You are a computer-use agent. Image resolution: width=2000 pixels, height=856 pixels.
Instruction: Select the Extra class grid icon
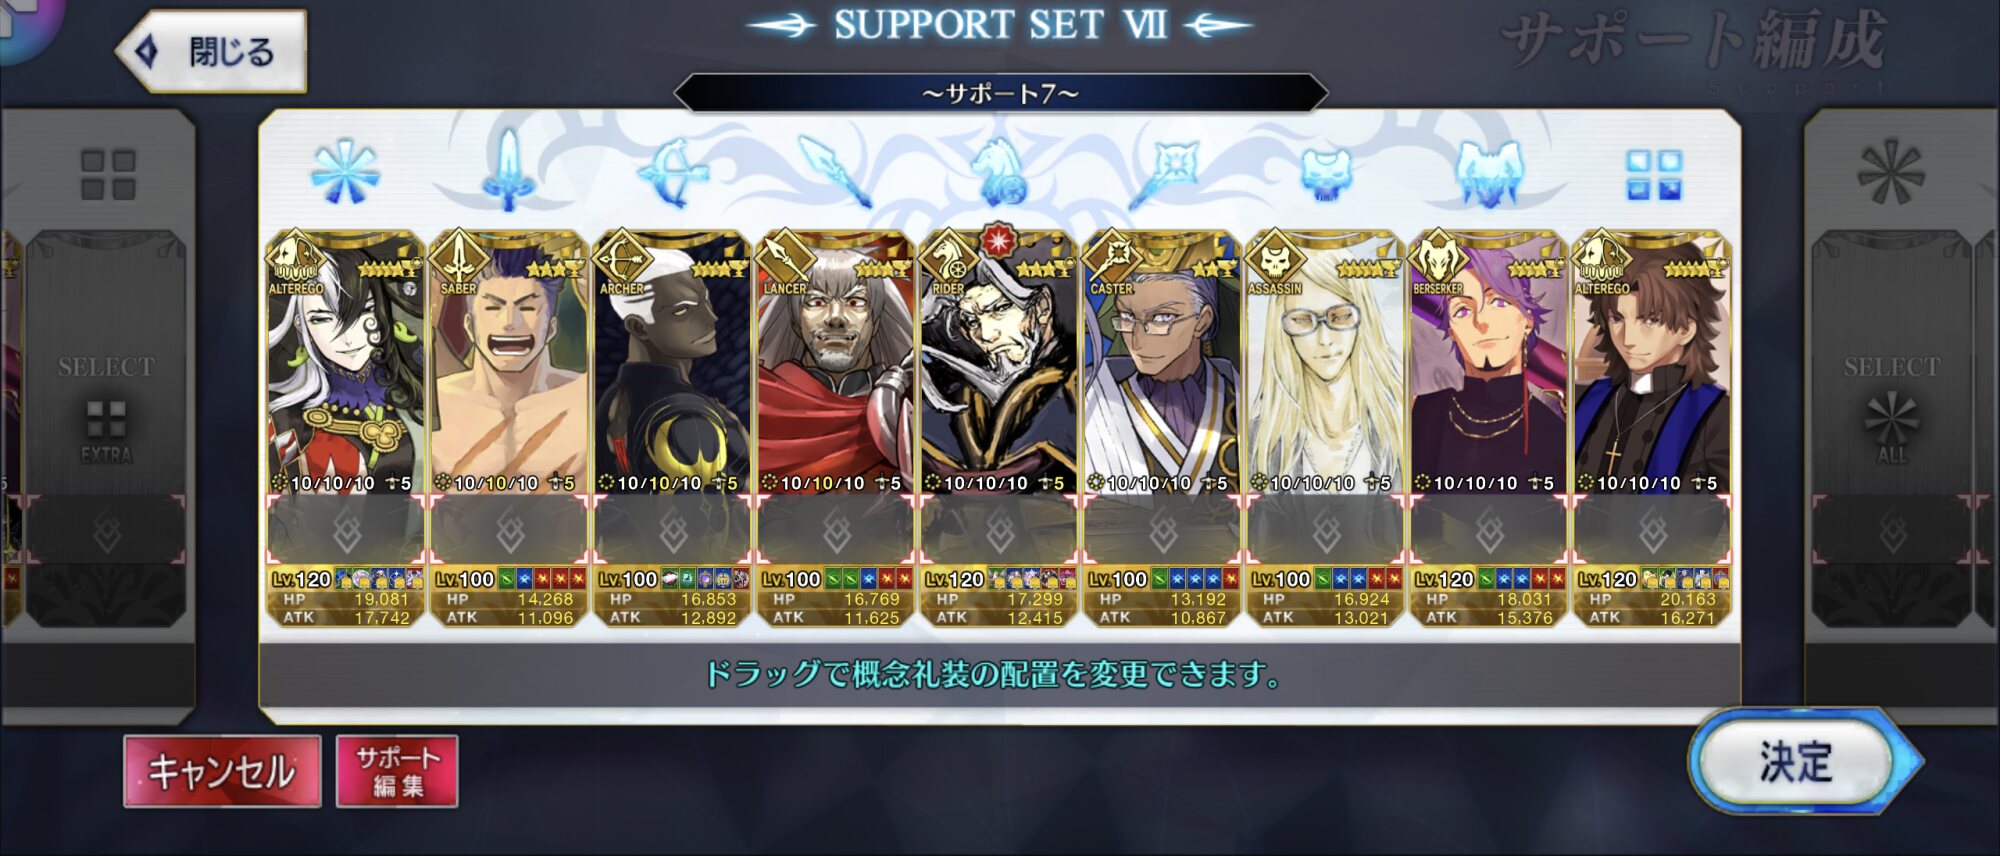[x=1653, y=175]
